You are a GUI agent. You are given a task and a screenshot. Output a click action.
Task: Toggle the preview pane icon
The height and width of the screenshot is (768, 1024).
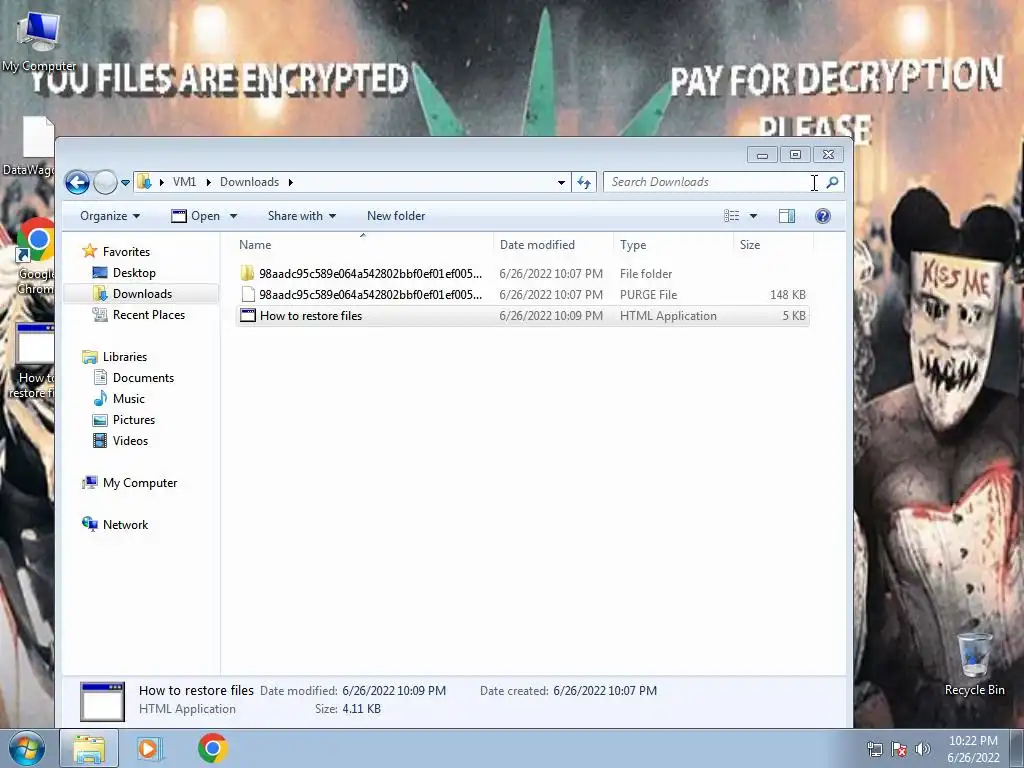click(787, 216)
